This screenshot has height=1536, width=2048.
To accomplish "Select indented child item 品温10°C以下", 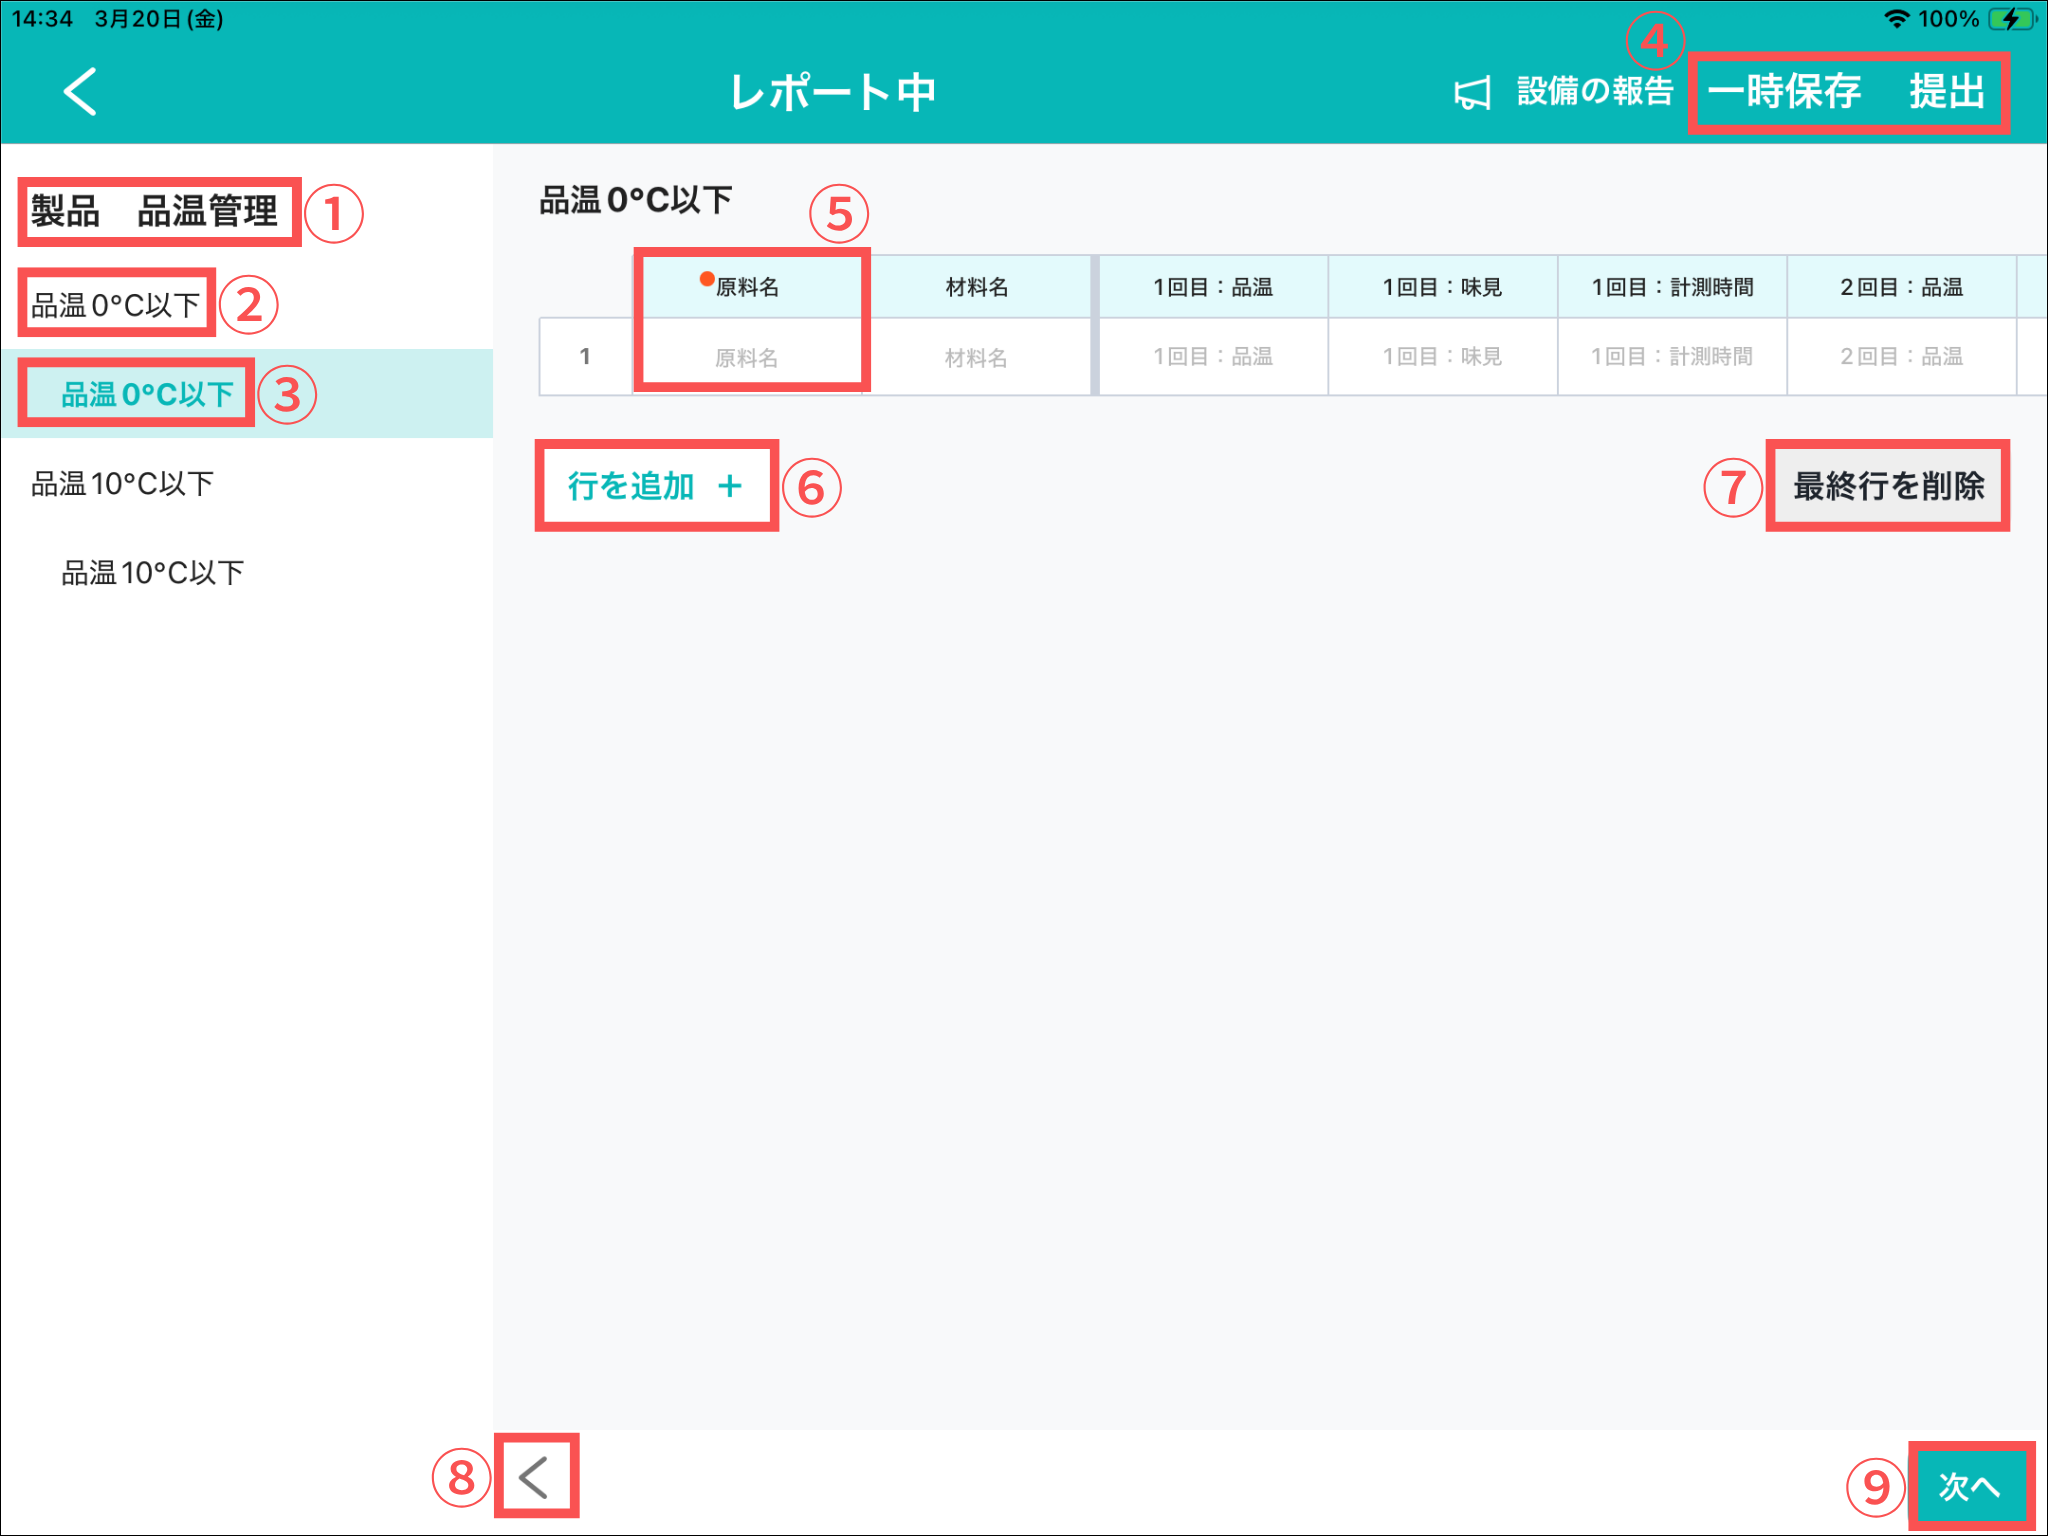I will [x=152, y=573].
